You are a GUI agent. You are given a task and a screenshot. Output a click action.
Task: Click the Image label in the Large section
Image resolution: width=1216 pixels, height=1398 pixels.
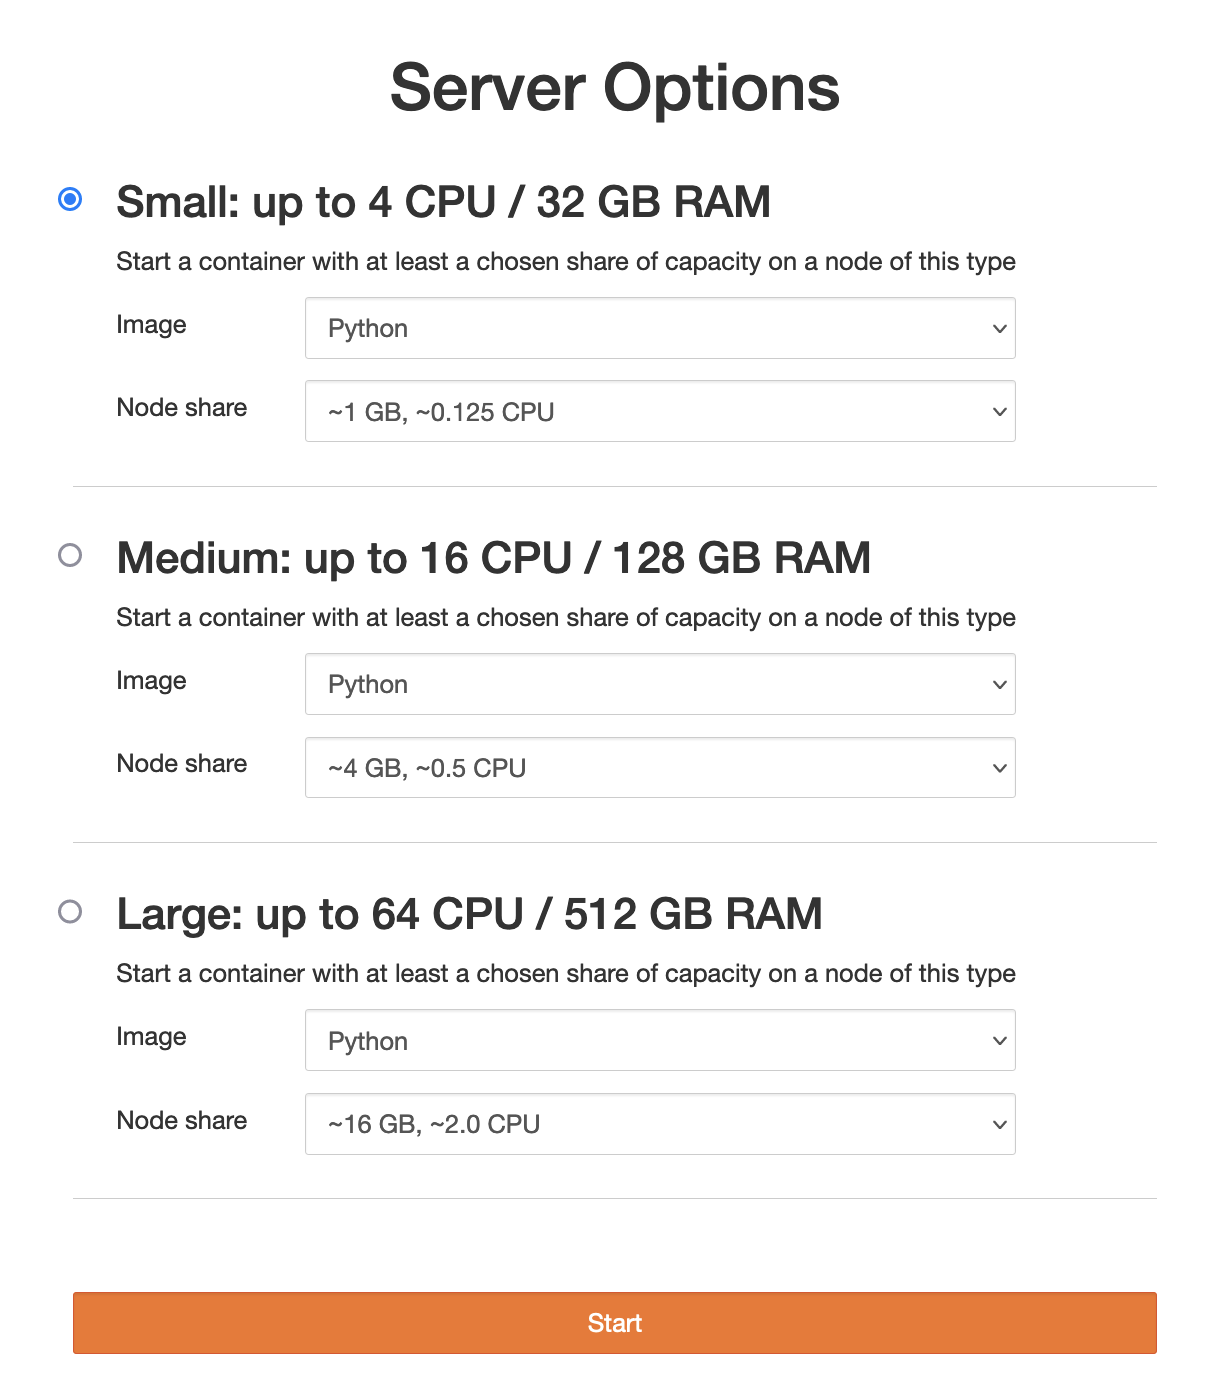pos(151,1037)
